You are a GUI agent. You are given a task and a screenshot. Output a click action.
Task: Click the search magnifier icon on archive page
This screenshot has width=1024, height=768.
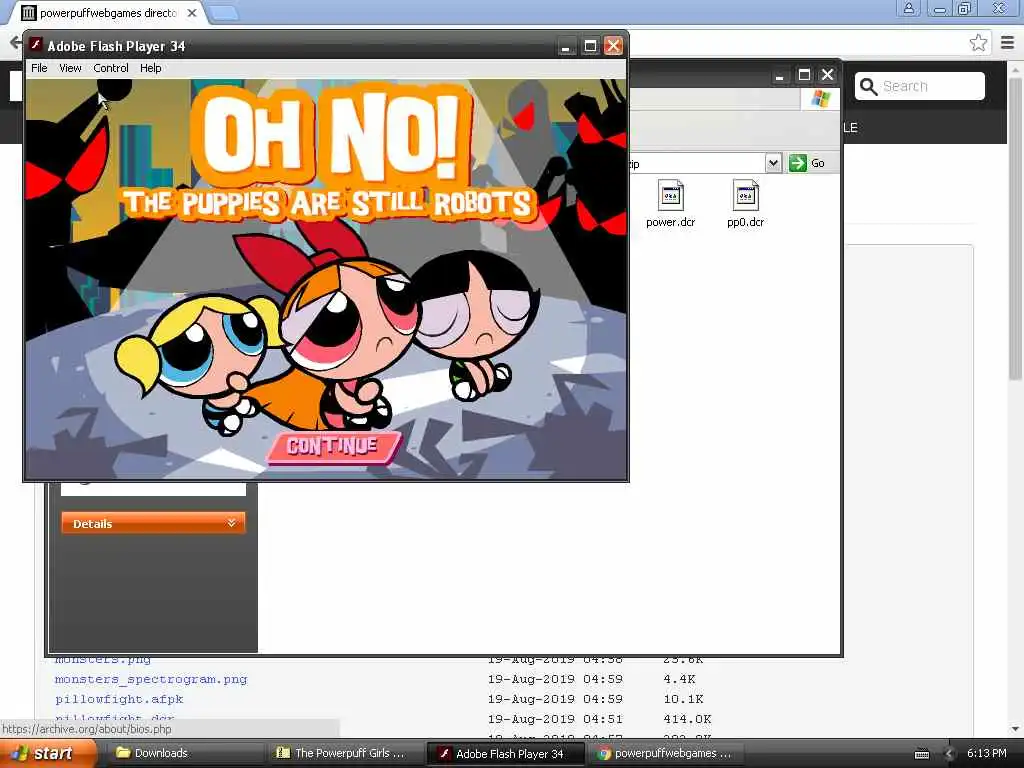(868, 86)
